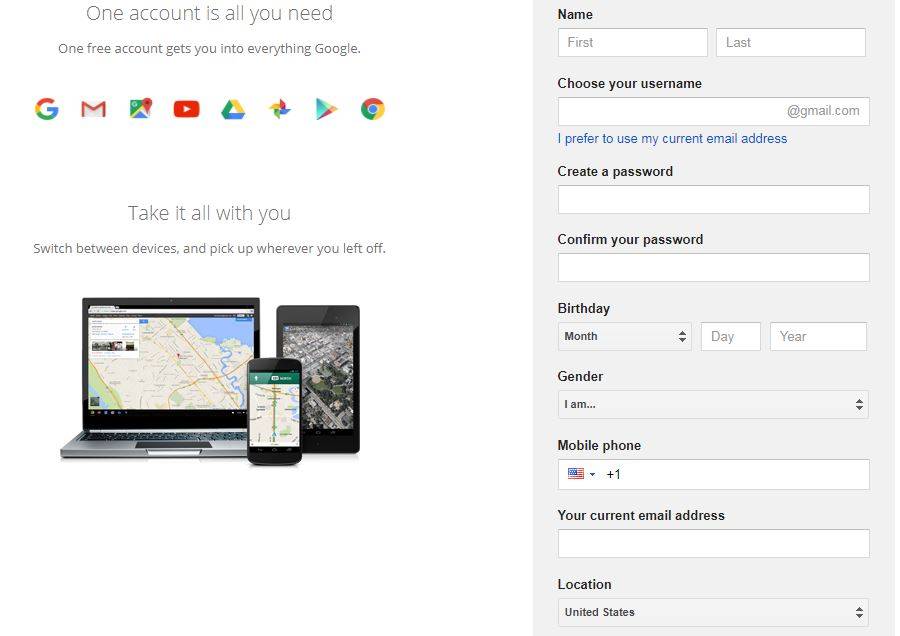
Task: Open the Birthday Month dropdown
Action: [624, 336]
